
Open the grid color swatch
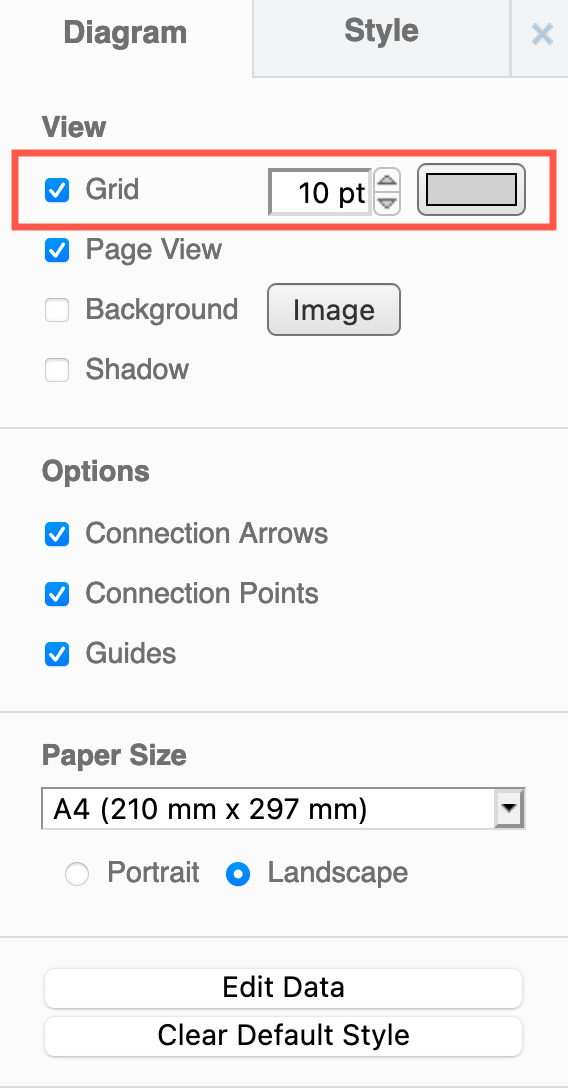tap(471, 190)
